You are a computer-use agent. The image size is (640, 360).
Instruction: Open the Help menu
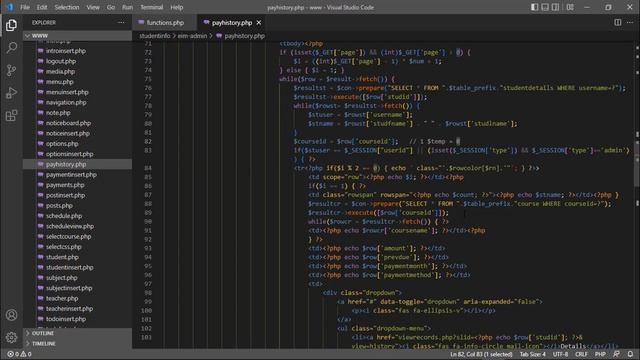pos(176,7)
